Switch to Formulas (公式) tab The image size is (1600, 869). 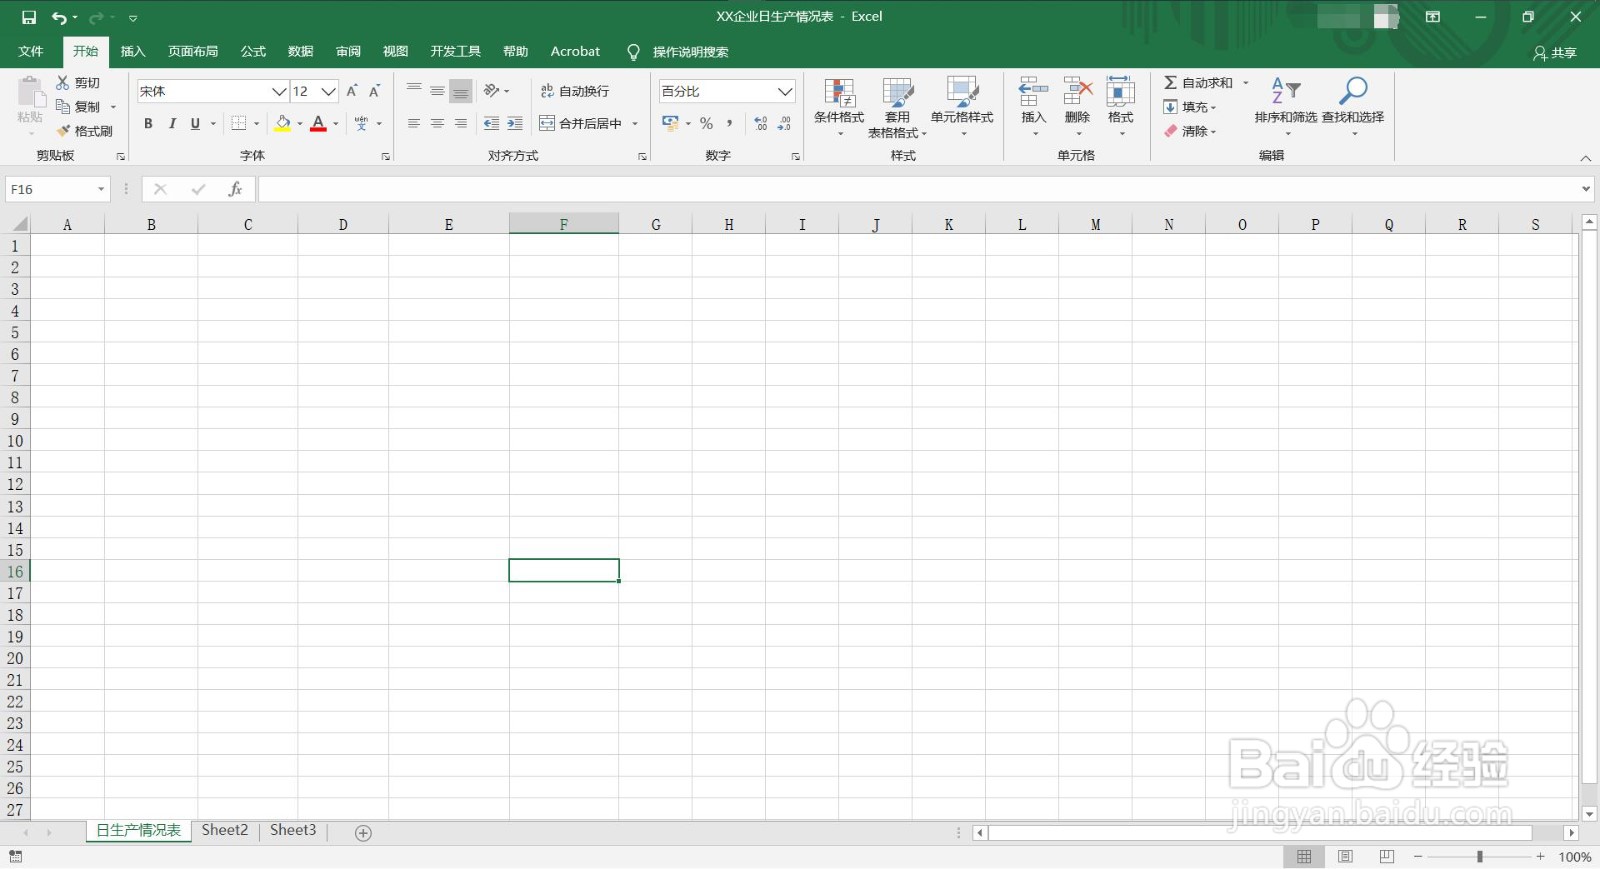[253, 51]
